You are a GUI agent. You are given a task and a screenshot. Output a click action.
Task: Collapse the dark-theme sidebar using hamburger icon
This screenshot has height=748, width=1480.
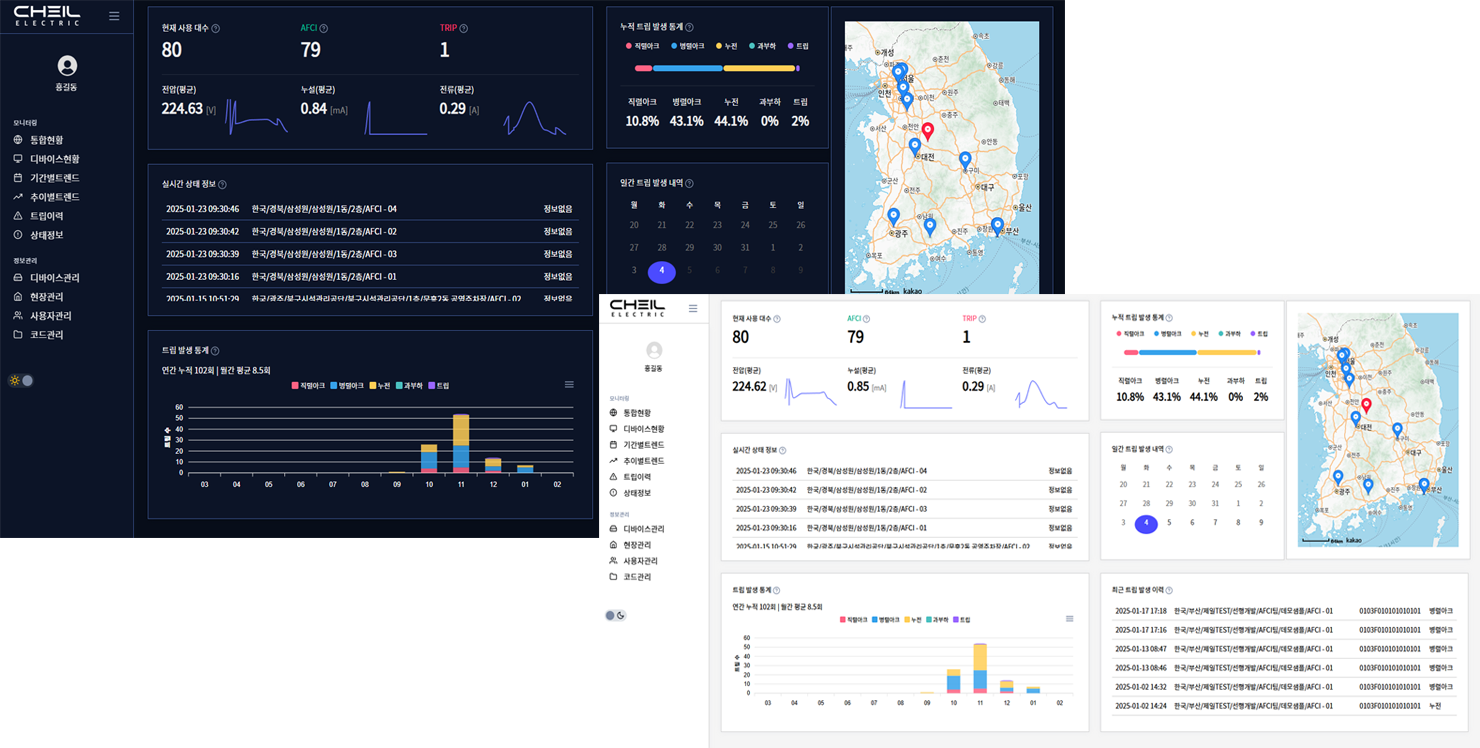point(114,16)
